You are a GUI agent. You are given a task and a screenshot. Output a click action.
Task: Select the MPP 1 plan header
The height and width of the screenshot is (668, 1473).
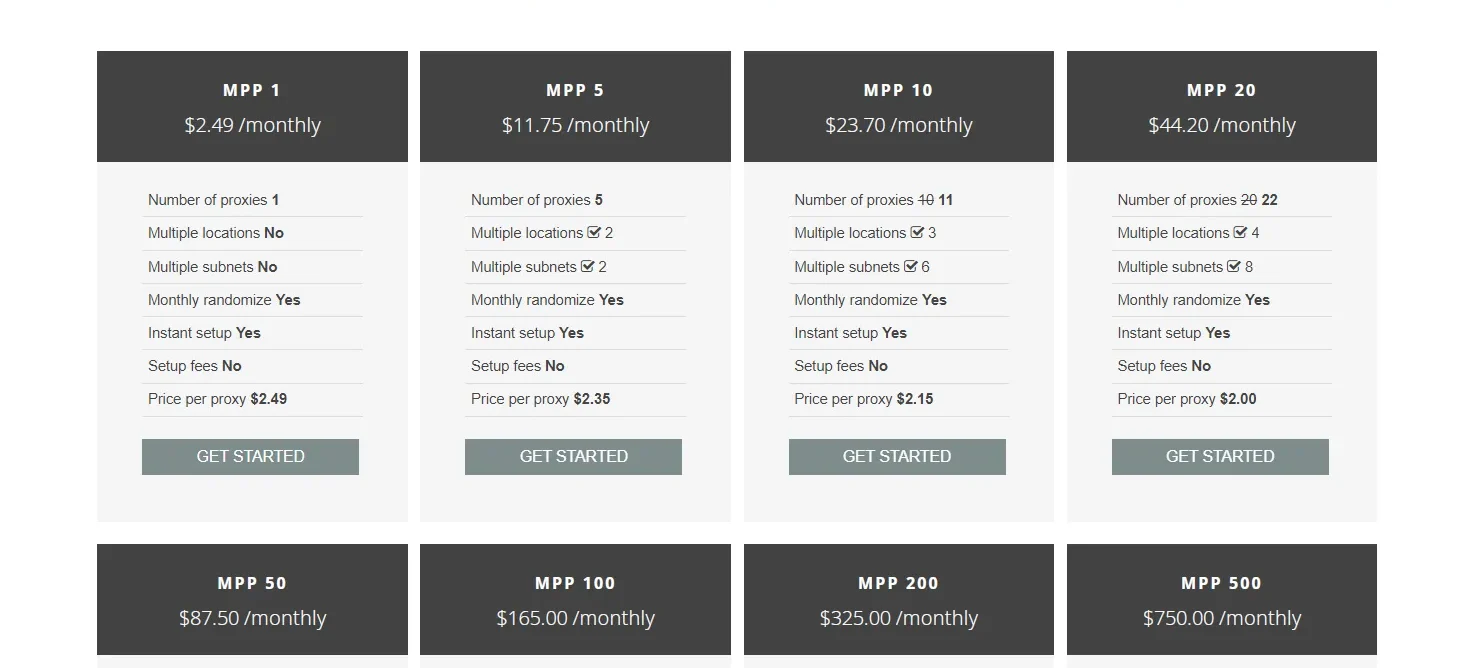252,107
